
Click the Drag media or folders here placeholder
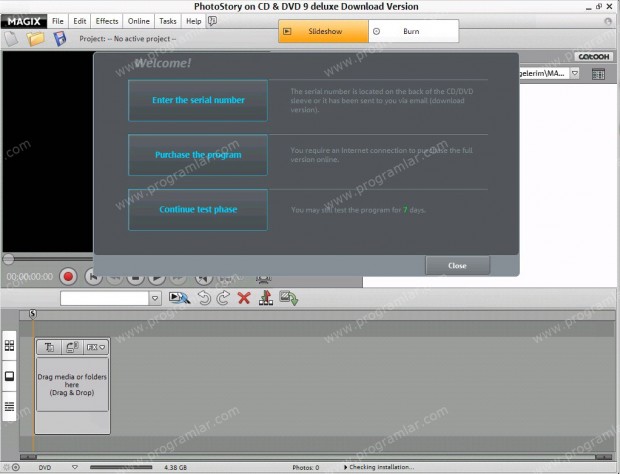pos(72,385)
